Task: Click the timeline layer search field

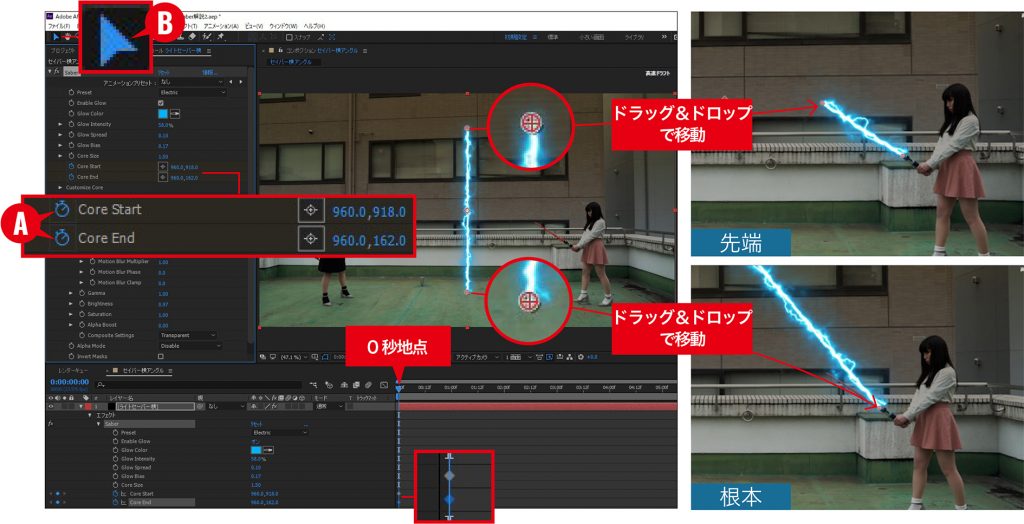Action: tap(199, 385)
